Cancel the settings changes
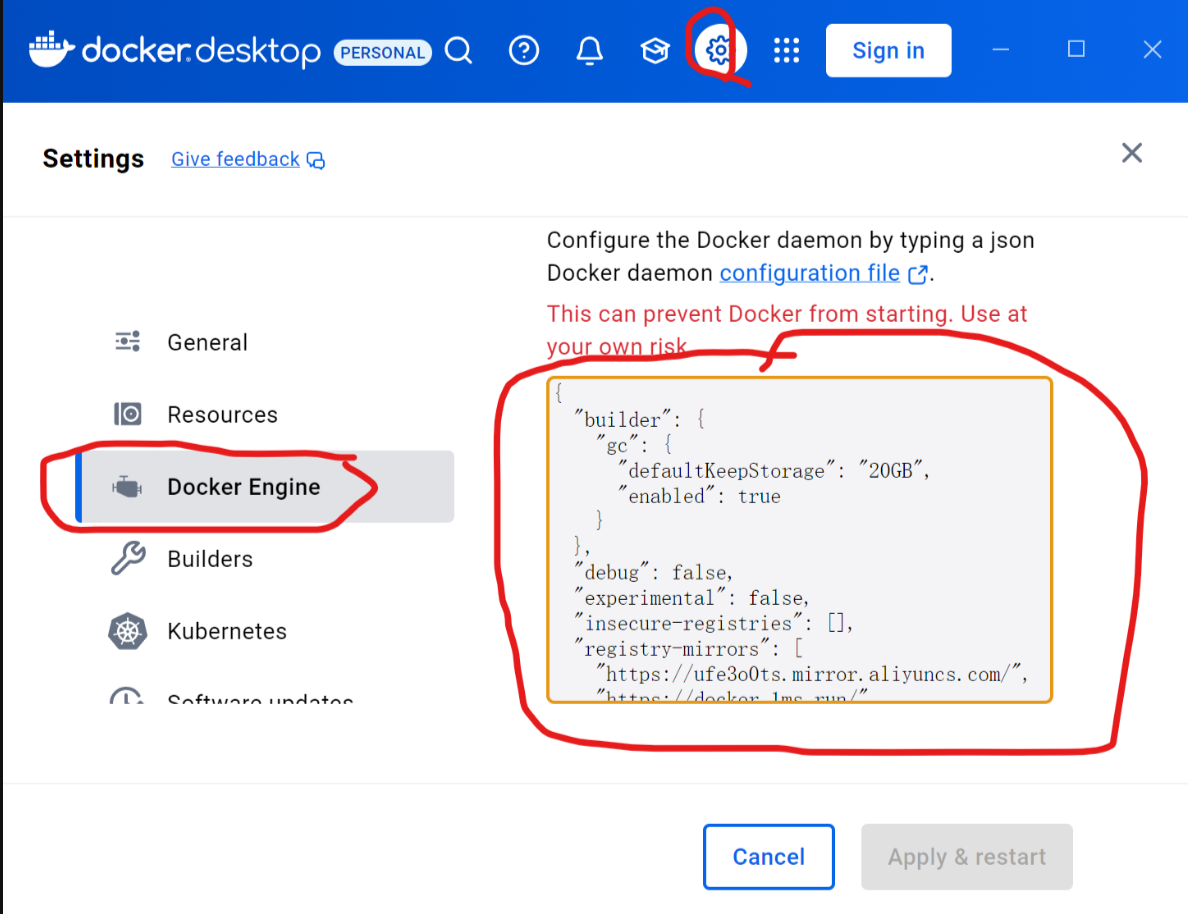The image size is (1188, 914). 768,856
